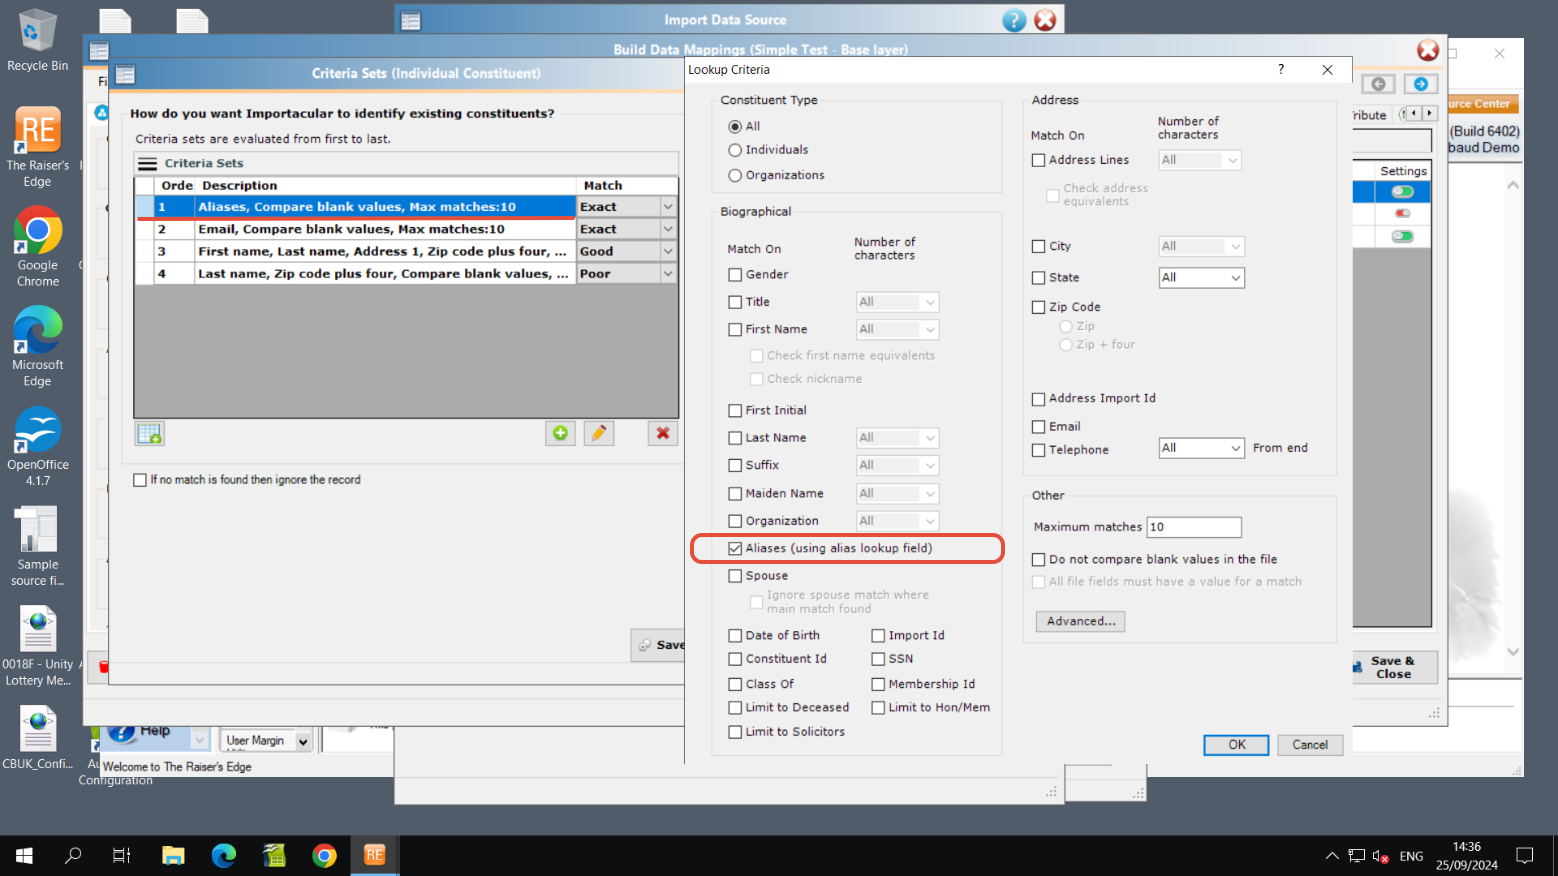Open the Criteria Sets hamburger menu icon
1558x876 pixels.
(x=148, y=163)
